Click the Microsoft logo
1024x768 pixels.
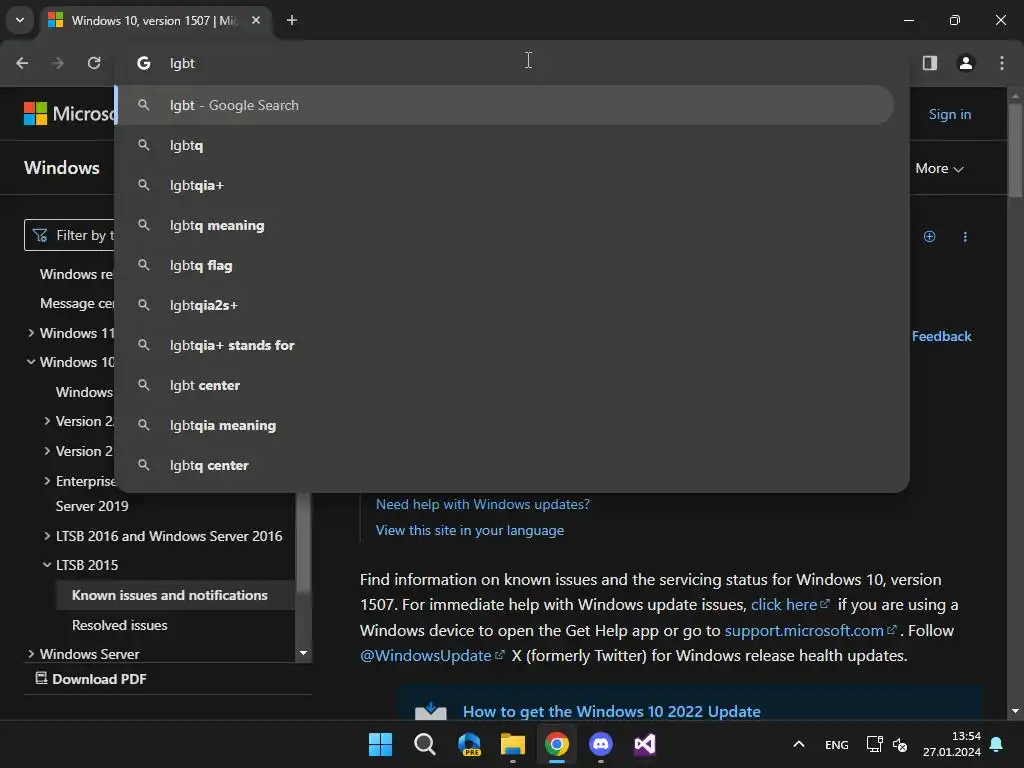tap(69, 114)
